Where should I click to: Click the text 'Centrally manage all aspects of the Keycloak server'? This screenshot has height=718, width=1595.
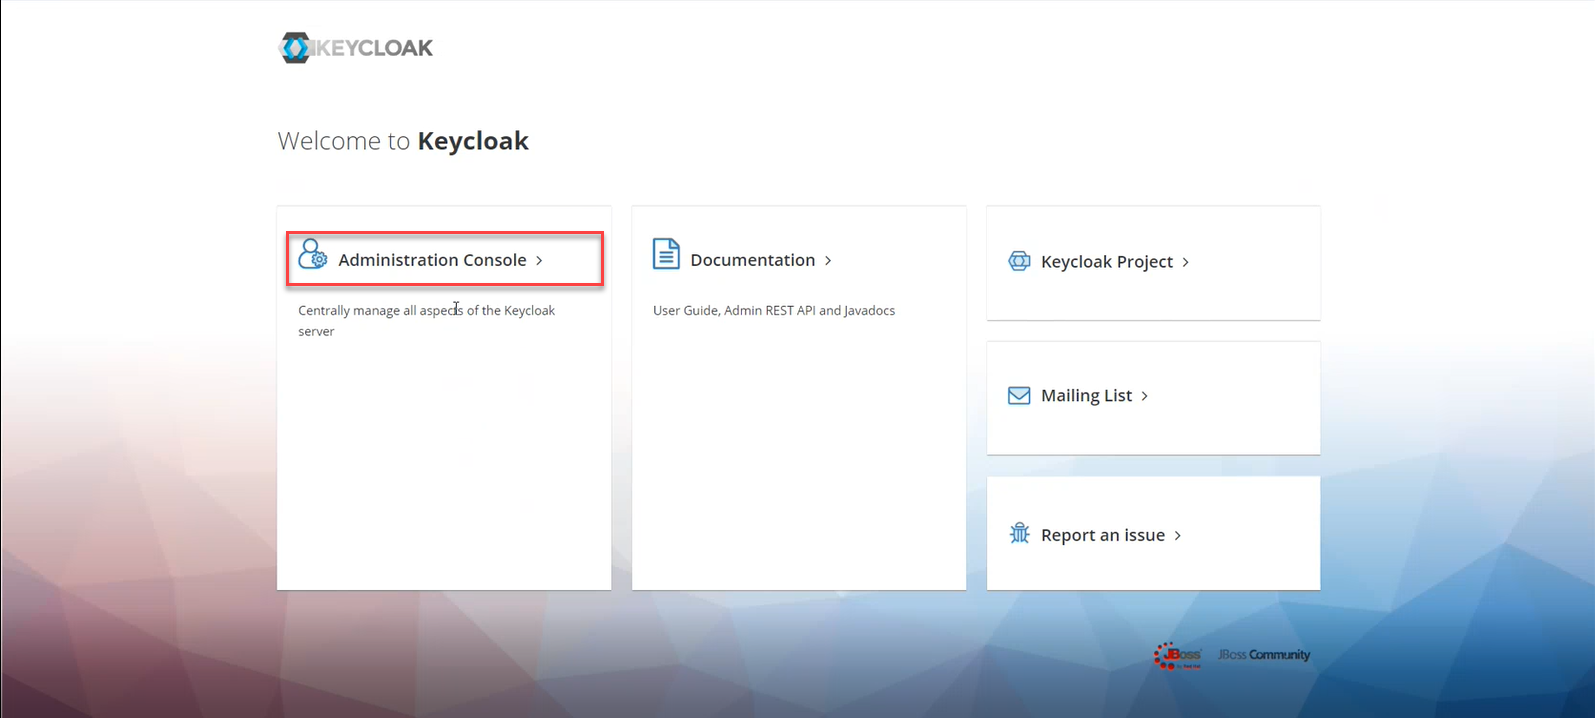427,321
